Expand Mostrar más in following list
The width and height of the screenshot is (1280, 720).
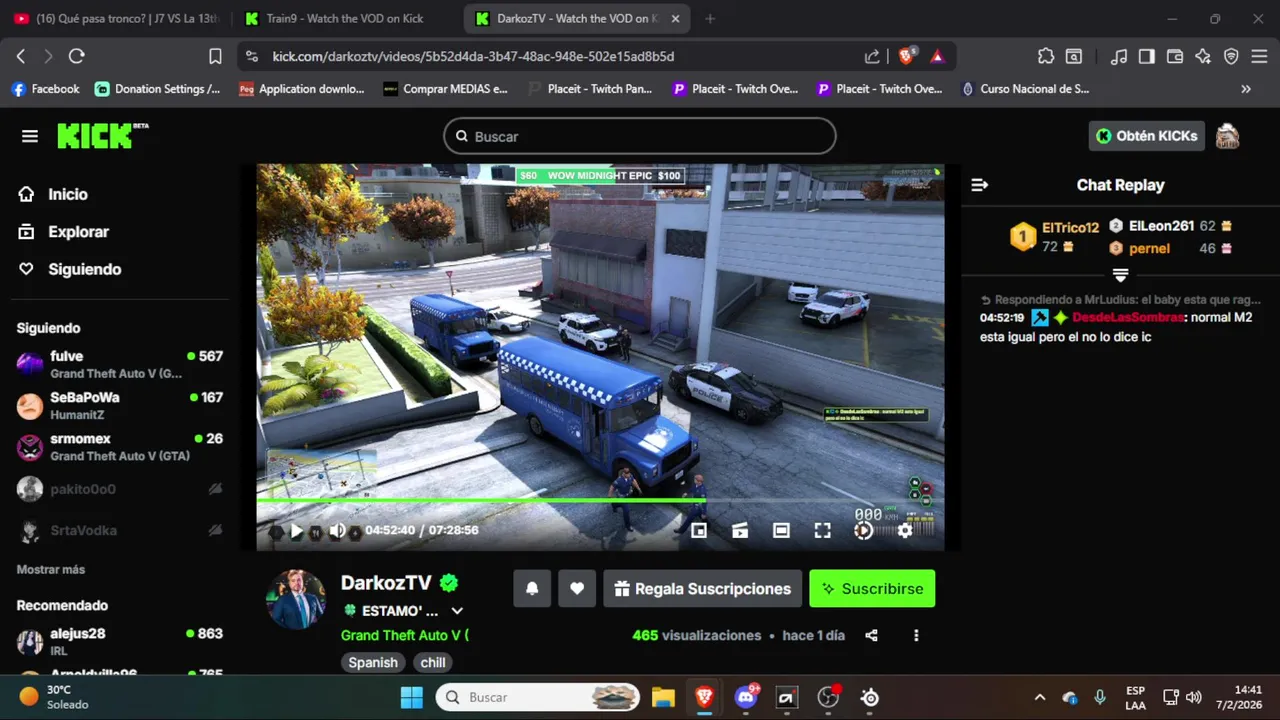[x=51, y=569]
